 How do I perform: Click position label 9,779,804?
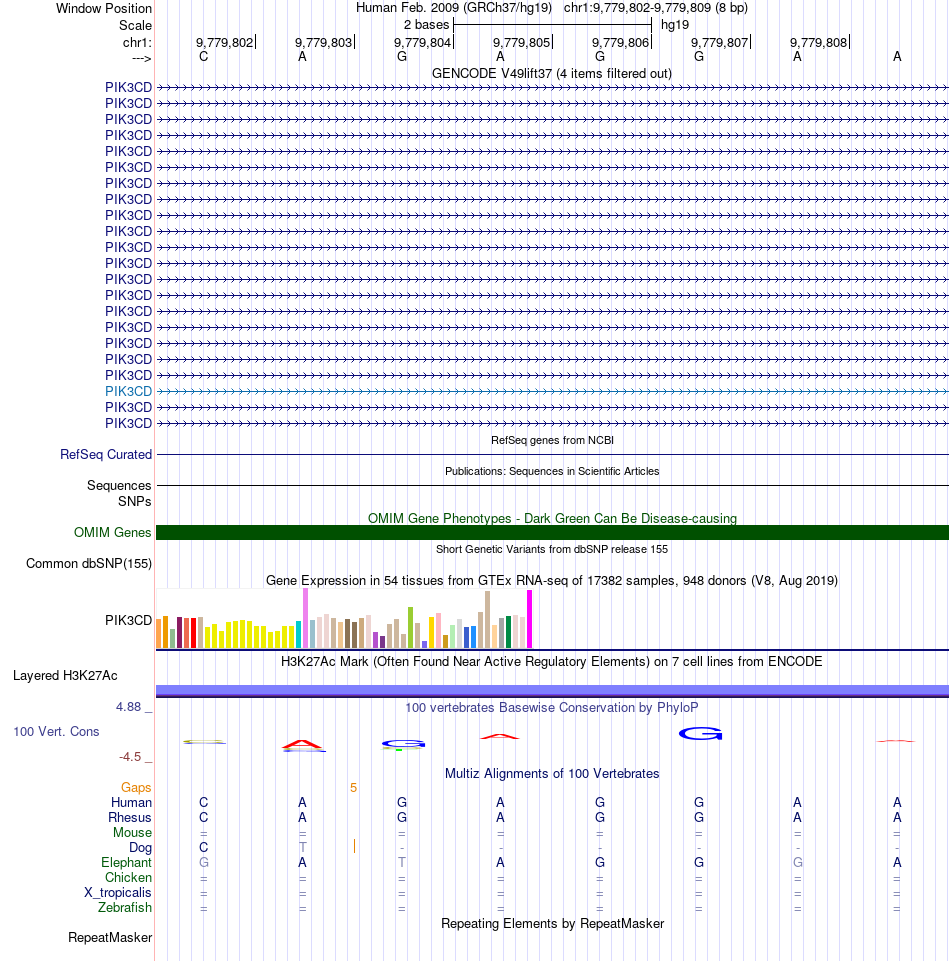click(x=422, y=42)
